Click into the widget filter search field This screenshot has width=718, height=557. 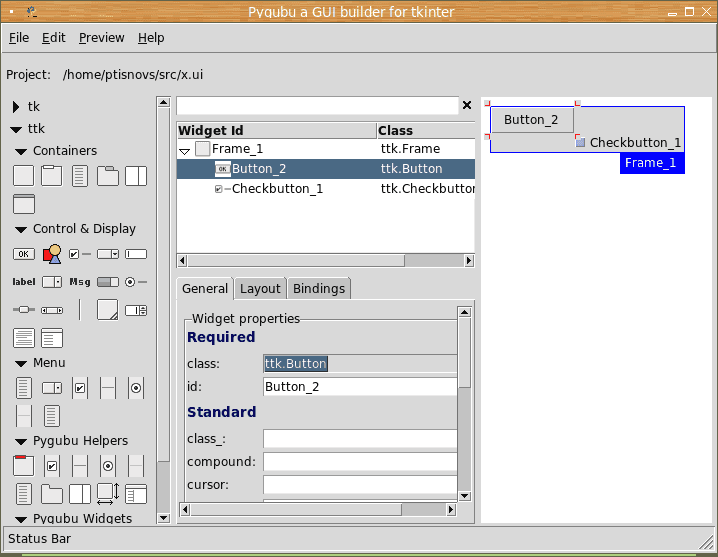pos(317,106)
